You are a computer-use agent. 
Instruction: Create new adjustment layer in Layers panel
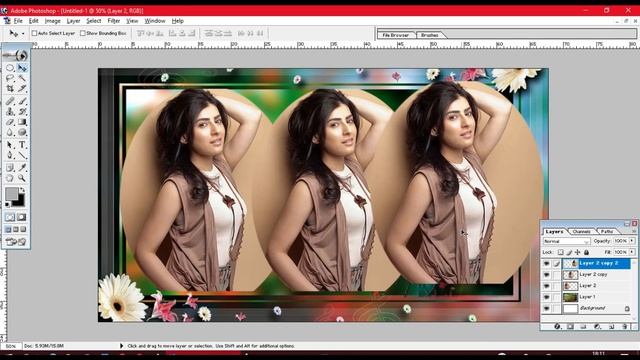point(597,327)
